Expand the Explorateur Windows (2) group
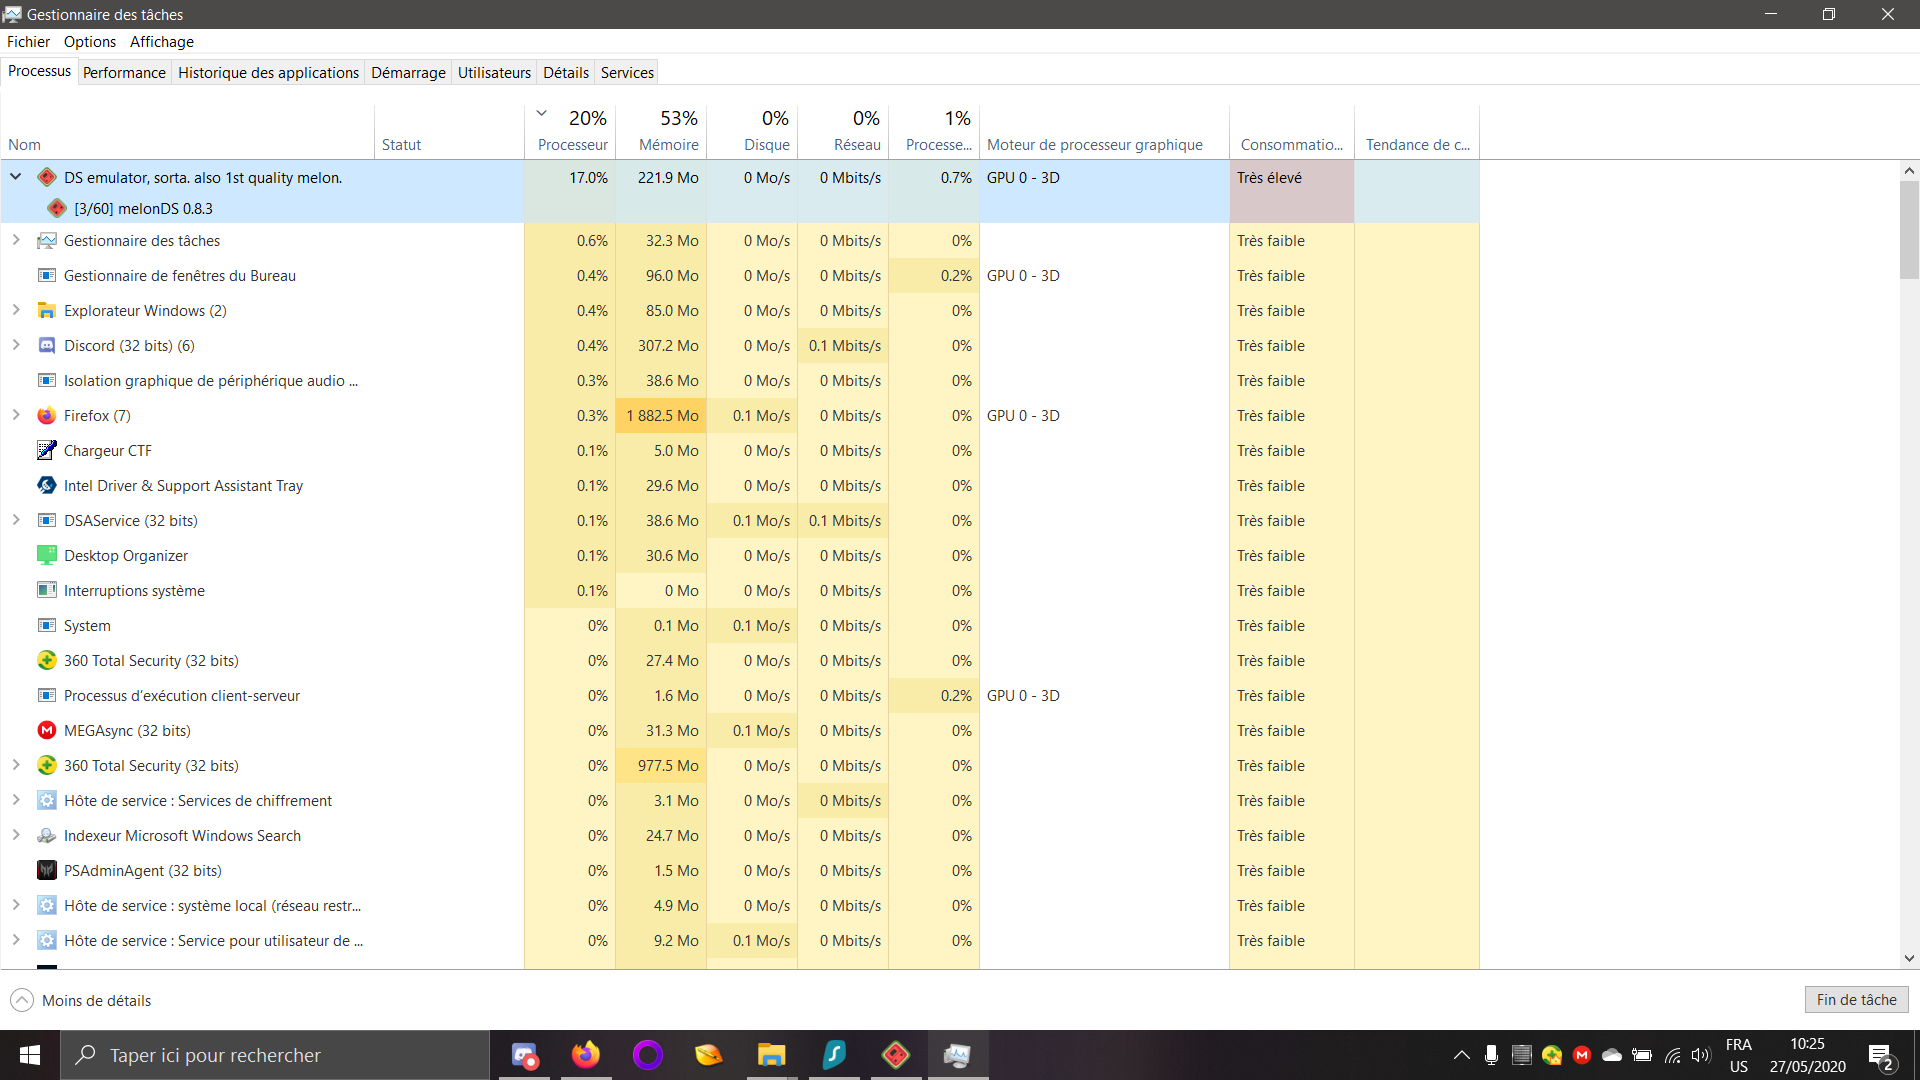The height and width of the screenshot is (1080, 1920). (x=15, y=310)
